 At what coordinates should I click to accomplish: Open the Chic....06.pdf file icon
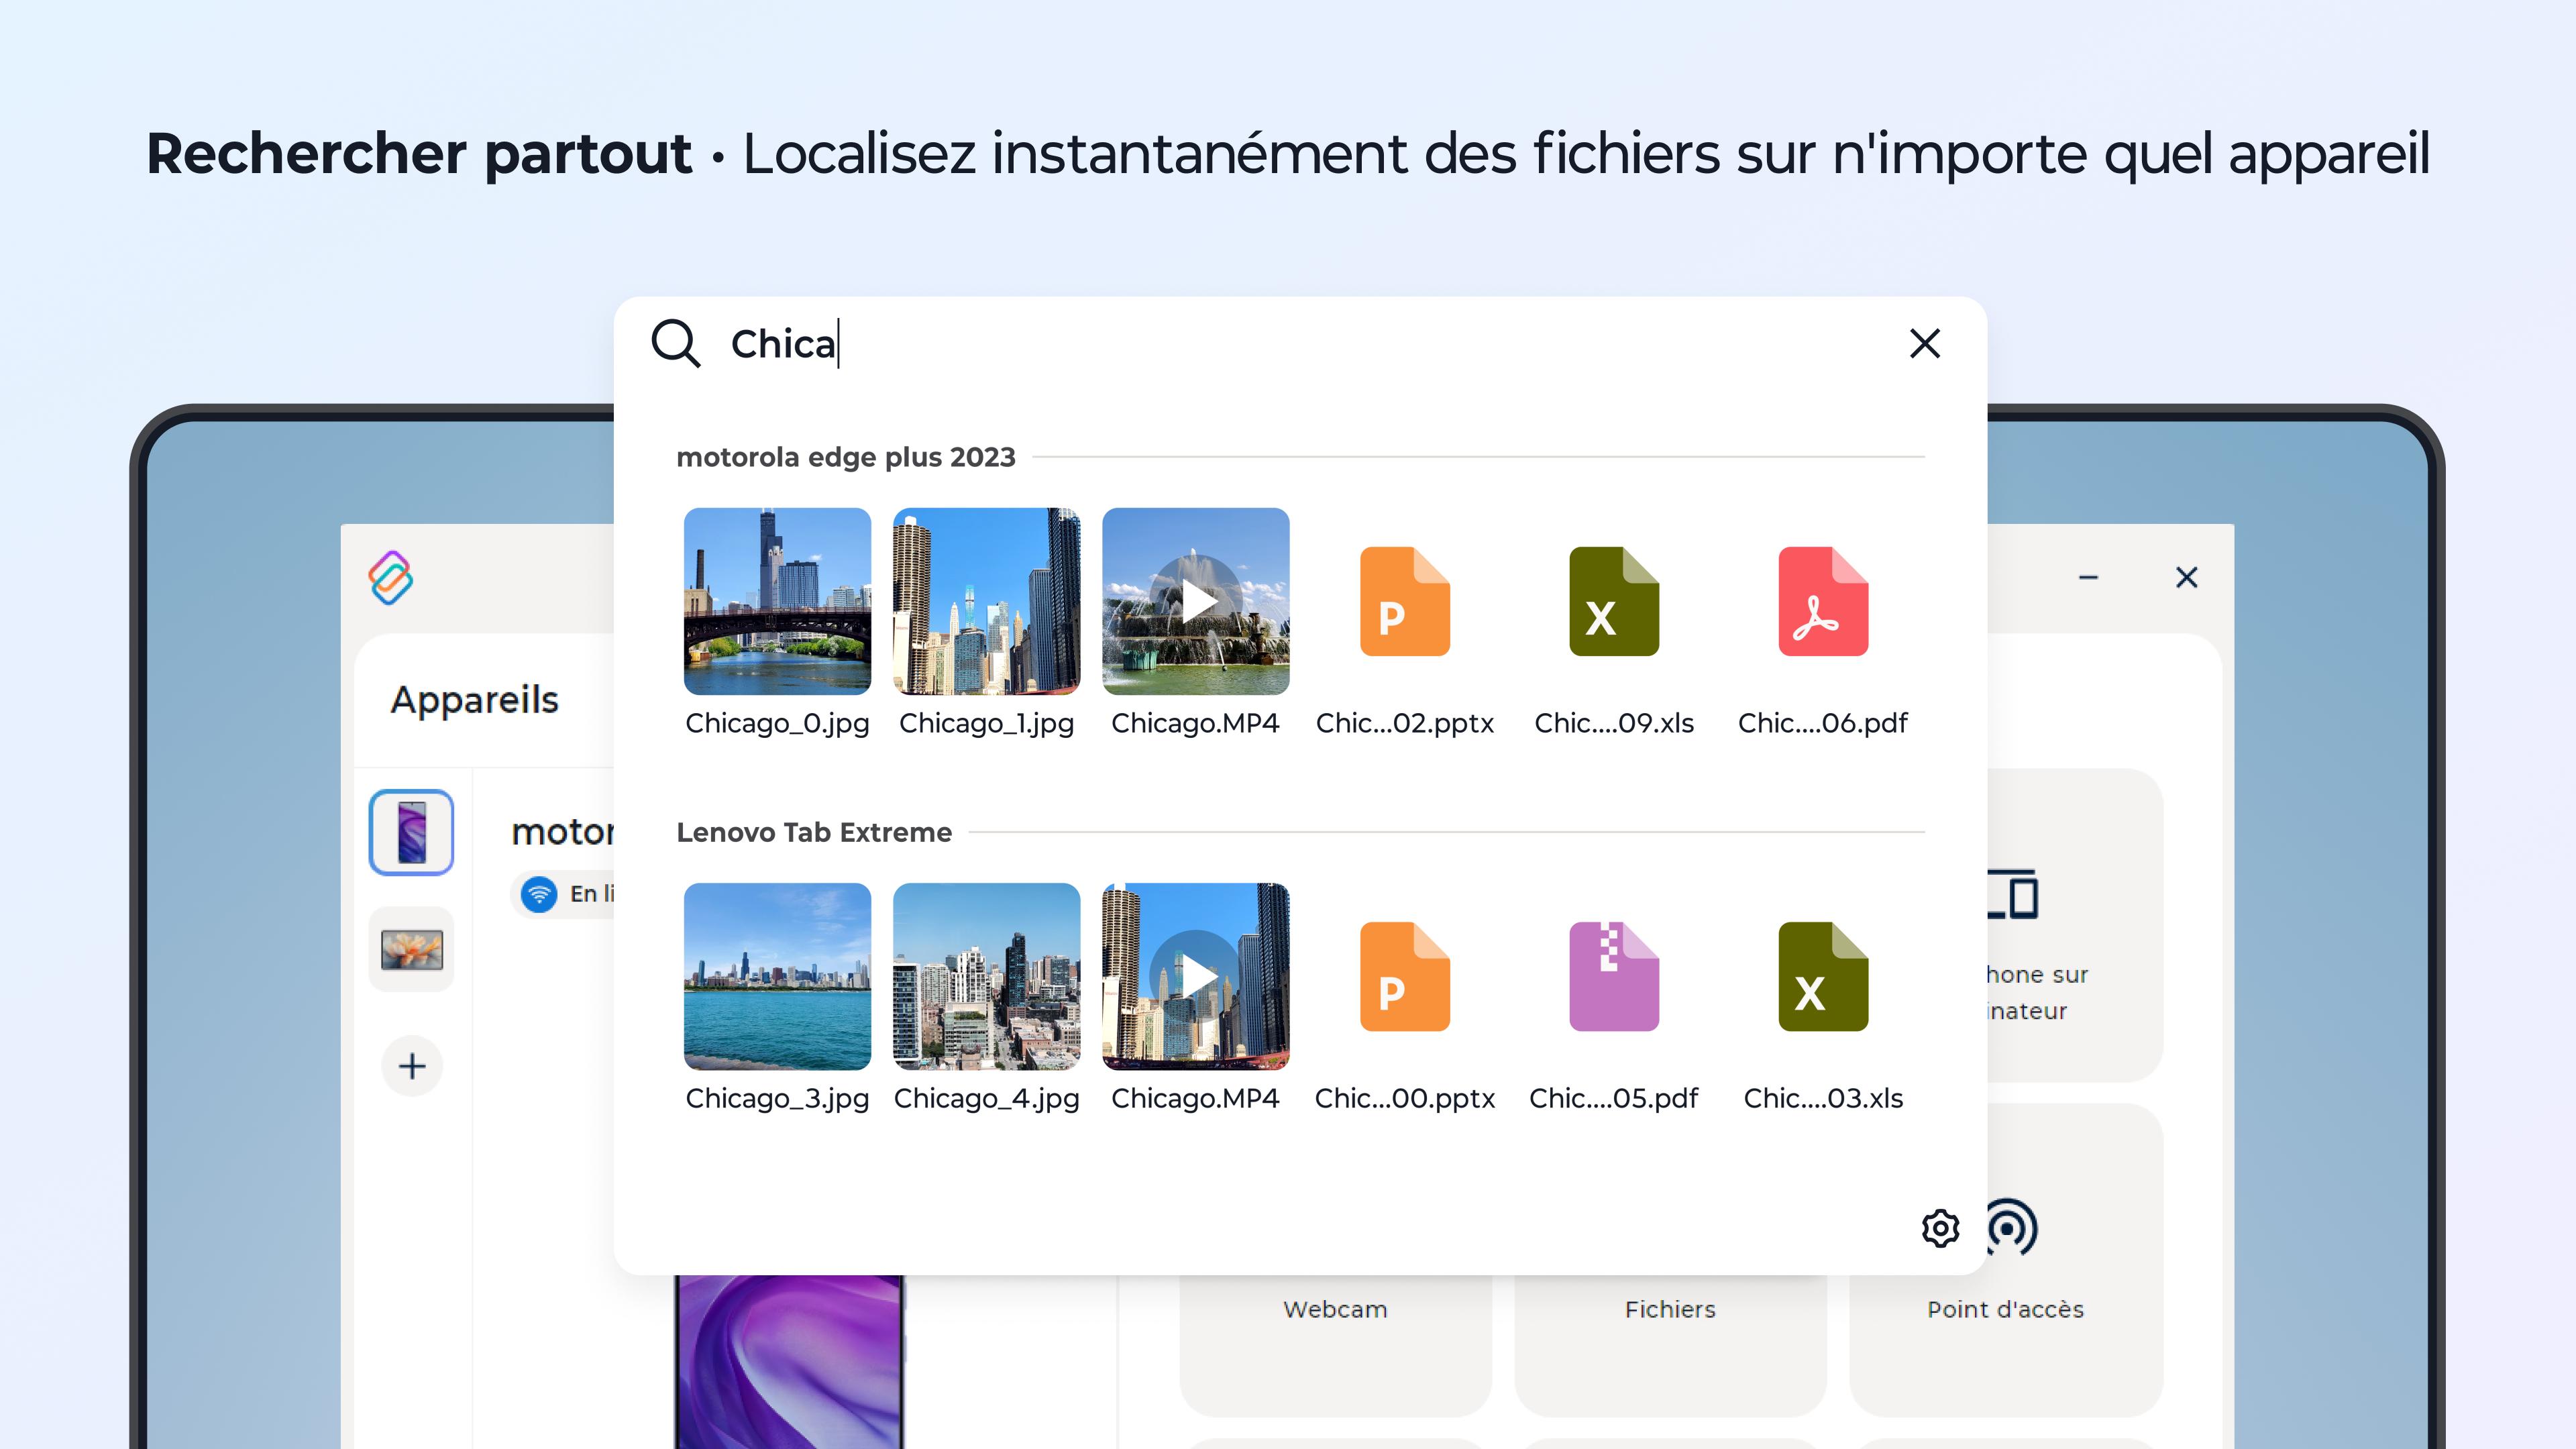[x=1822, y=601]
